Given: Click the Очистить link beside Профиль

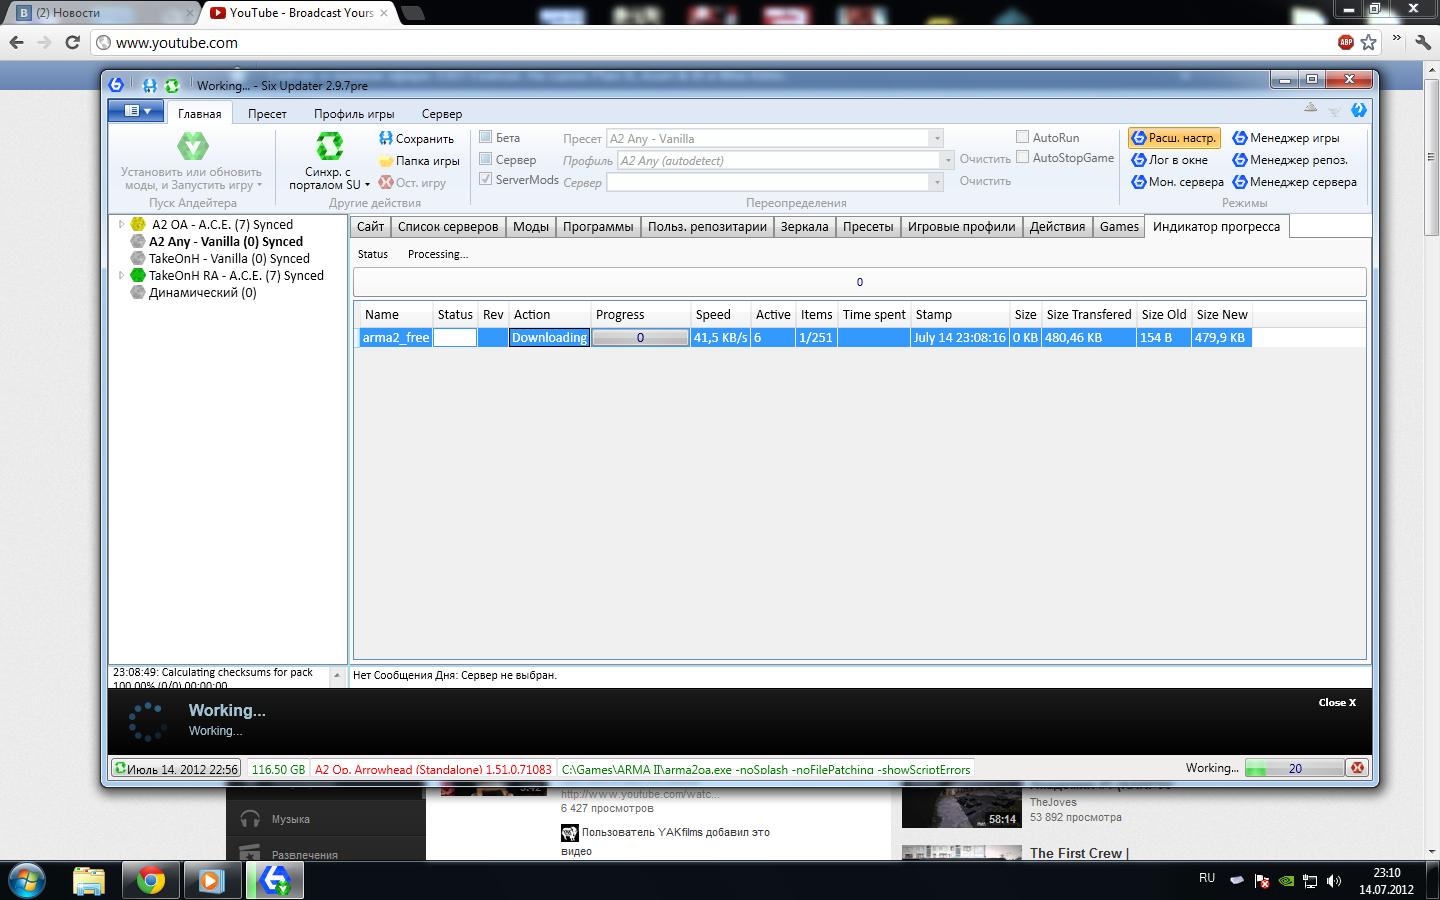Looking at the screenshot, I should [x=985, y=160].
